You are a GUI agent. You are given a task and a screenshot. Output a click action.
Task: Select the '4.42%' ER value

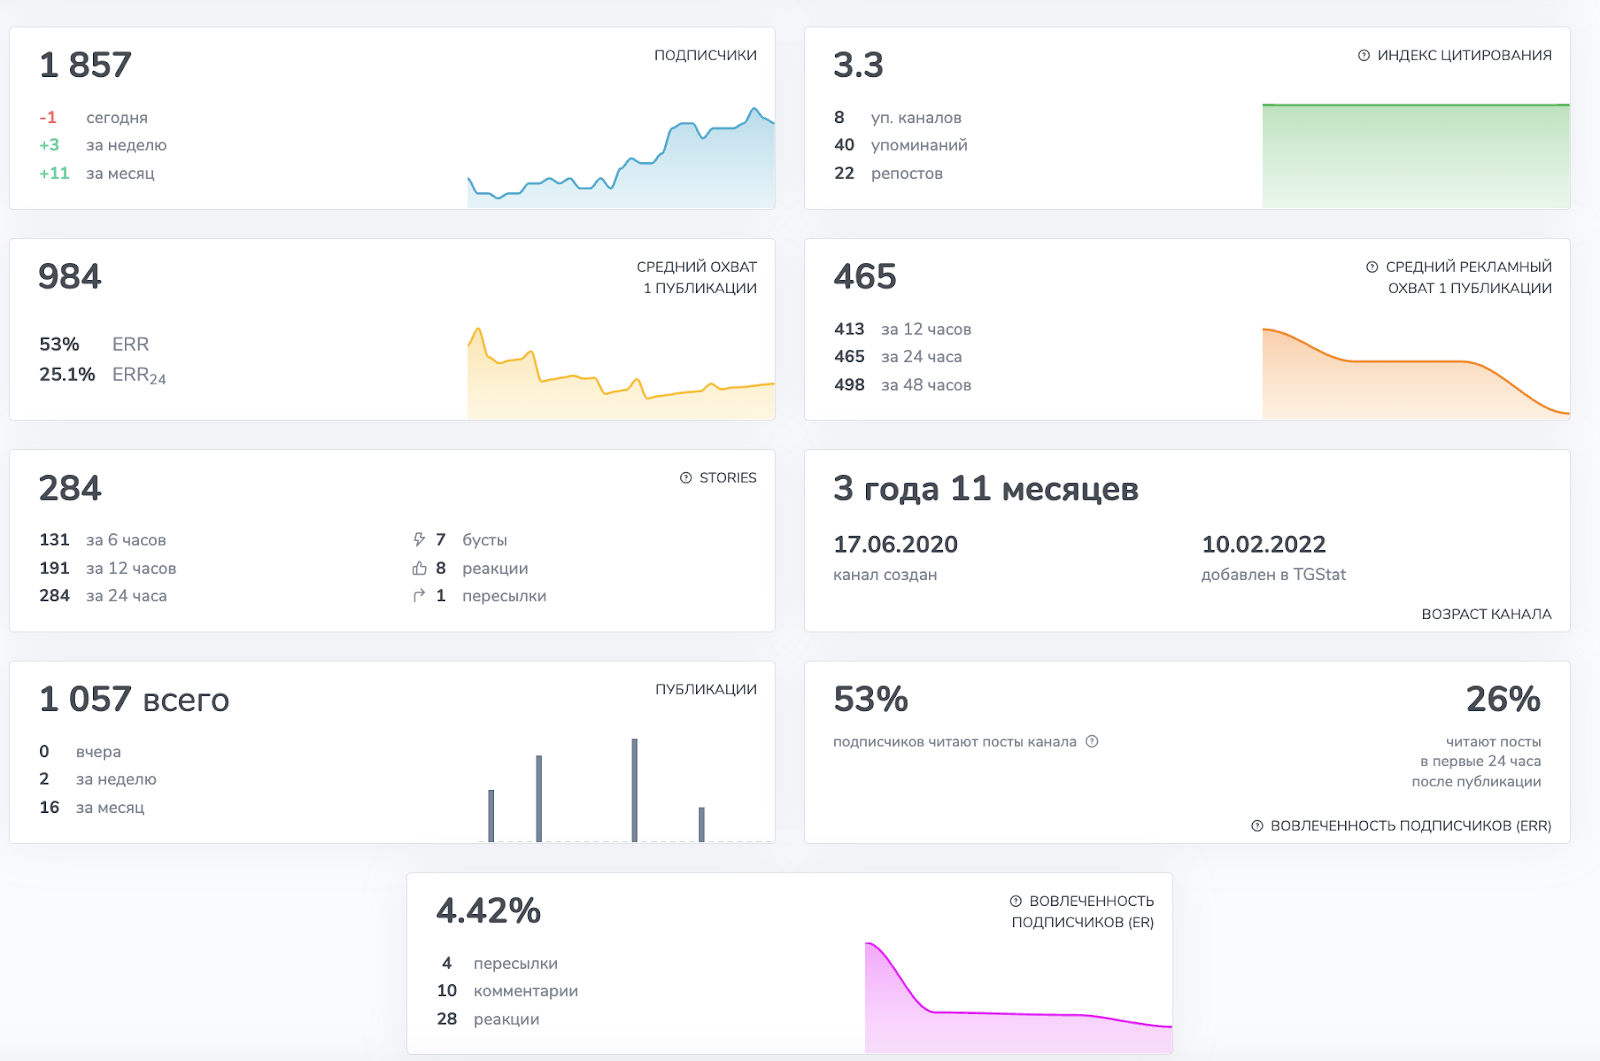click(x=488, y=911)
